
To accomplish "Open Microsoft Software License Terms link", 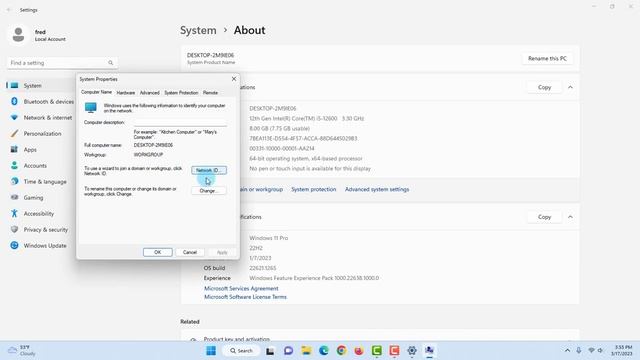I will (x=245, y=297).
